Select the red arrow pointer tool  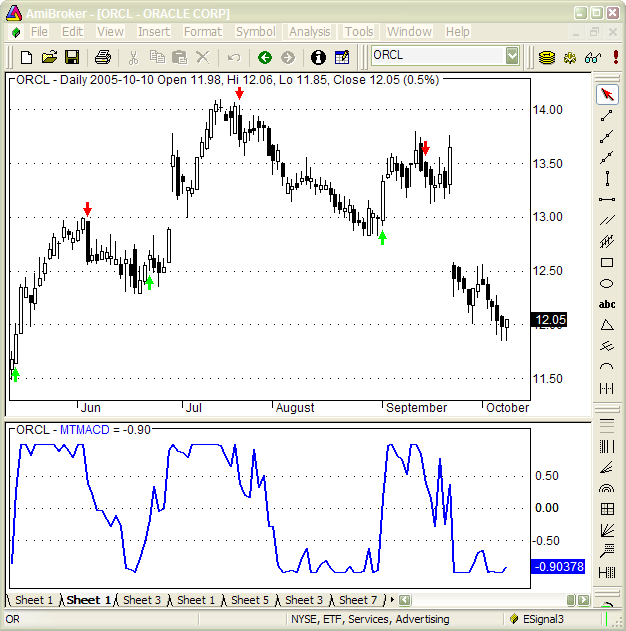pyautogui.click(x=607, y=94)
